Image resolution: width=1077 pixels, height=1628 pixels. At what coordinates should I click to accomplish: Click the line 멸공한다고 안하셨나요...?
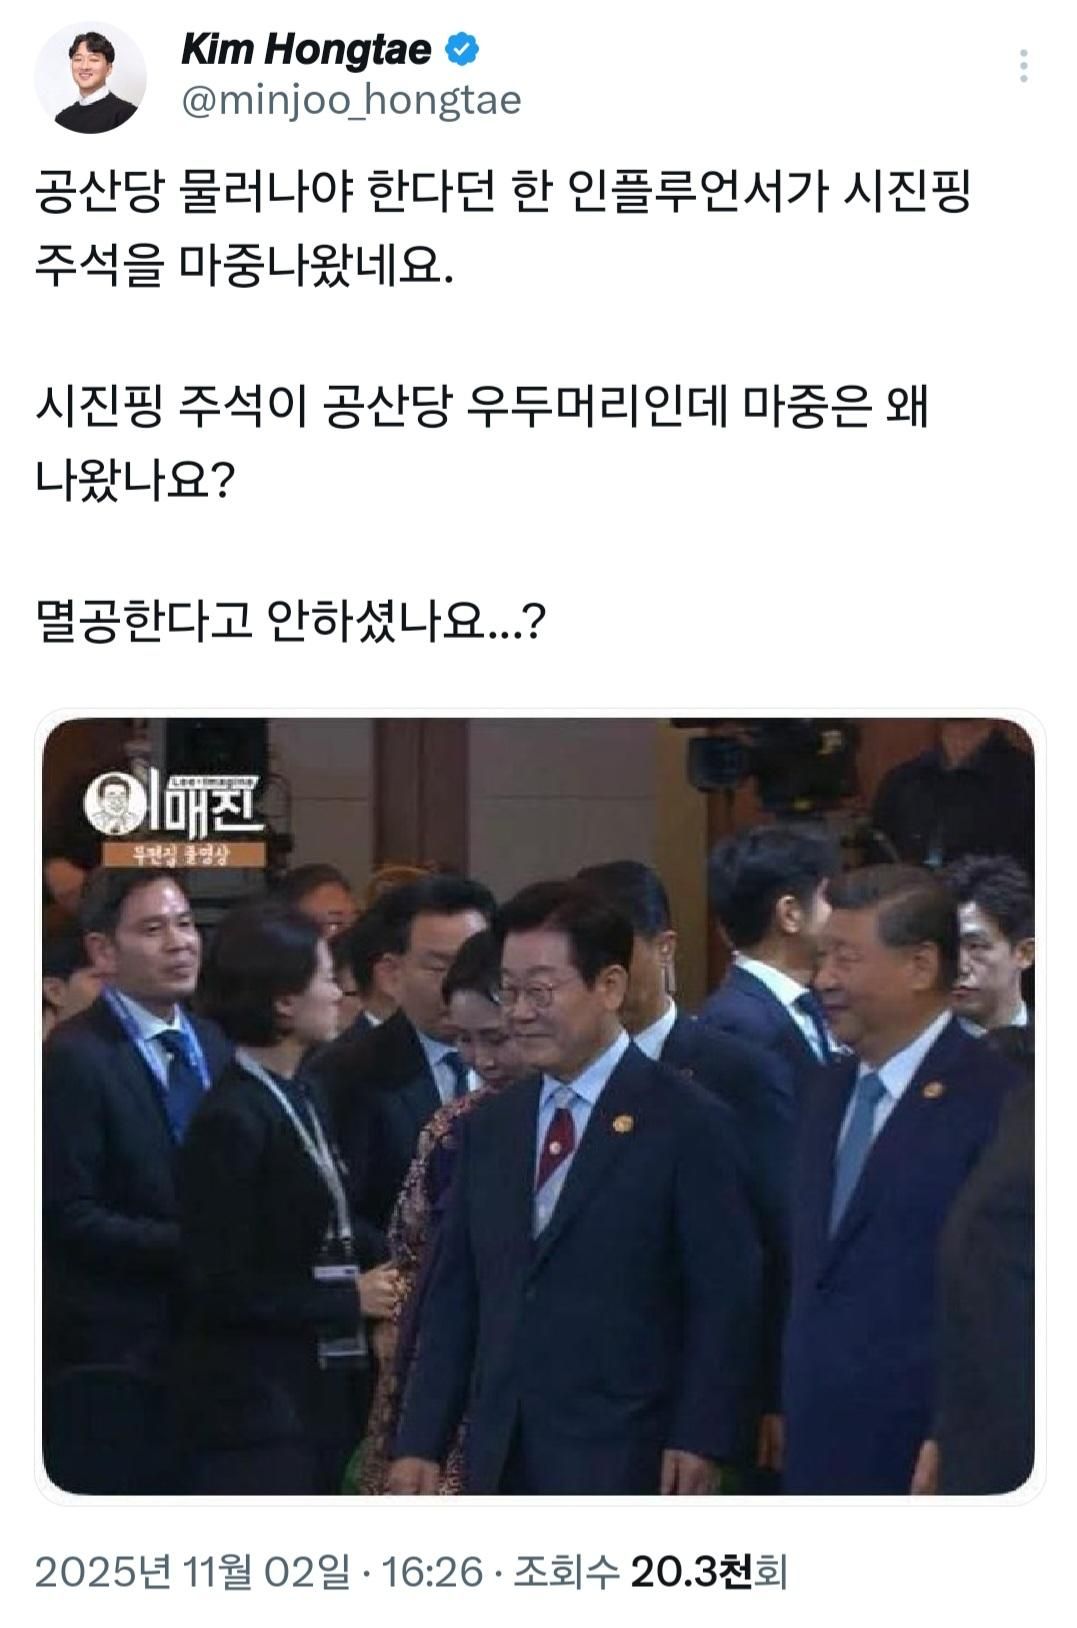pos(291,623)
